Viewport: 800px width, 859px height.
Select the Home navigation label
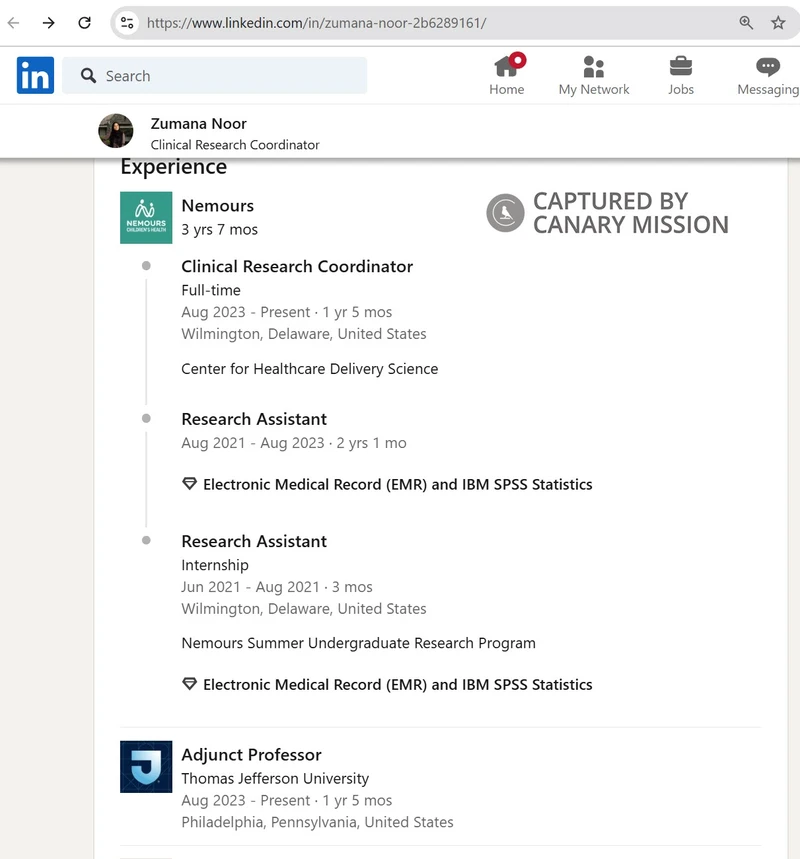[507, 89]
